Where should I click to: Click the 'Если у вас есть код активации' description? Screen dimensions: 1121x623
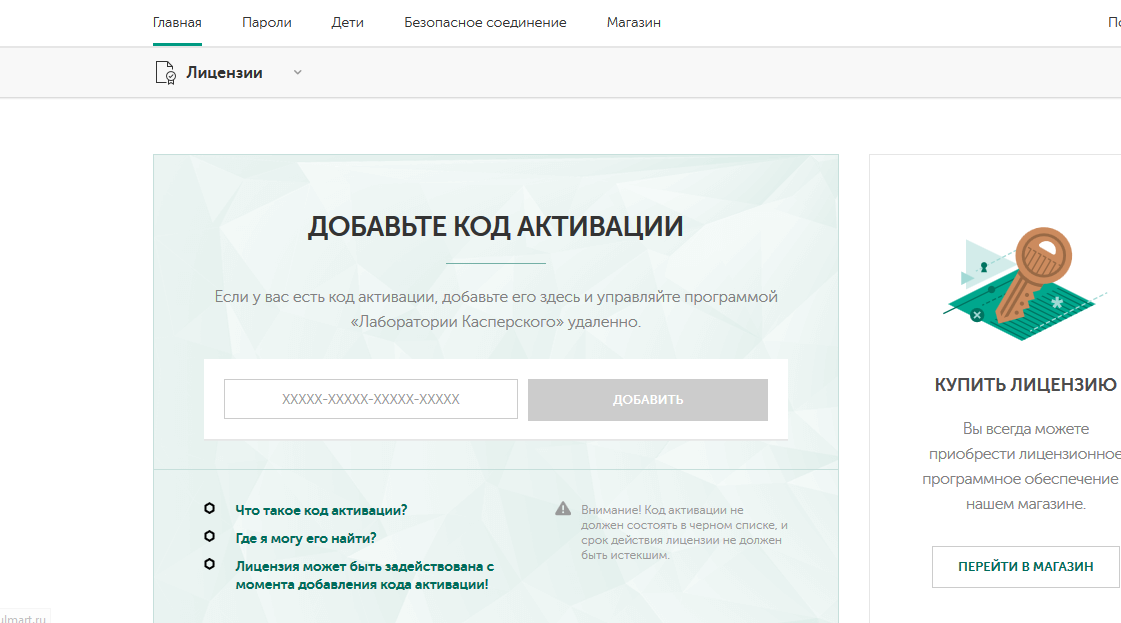pos(495,309)
